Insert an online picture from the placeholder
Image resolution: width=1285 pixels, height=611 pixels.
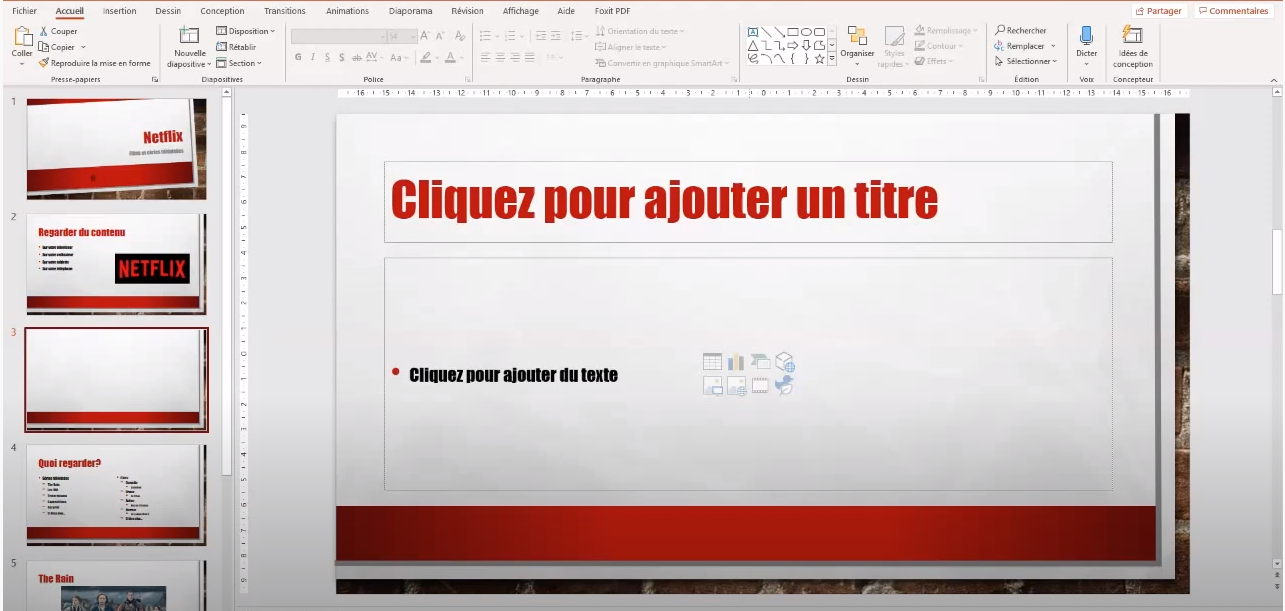(x=736, y=386)
